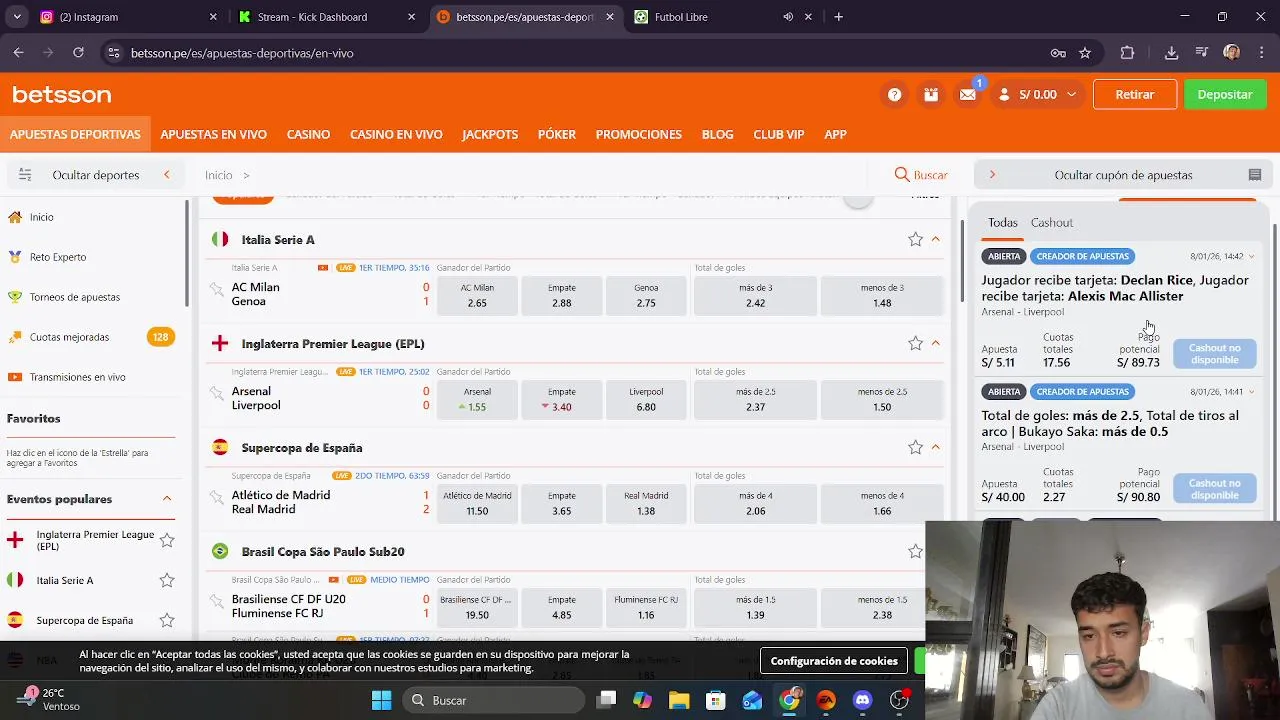Screen dimensions: 1280x720
Task: Open the messages envelope icon
Action: (x=967, y=95)
